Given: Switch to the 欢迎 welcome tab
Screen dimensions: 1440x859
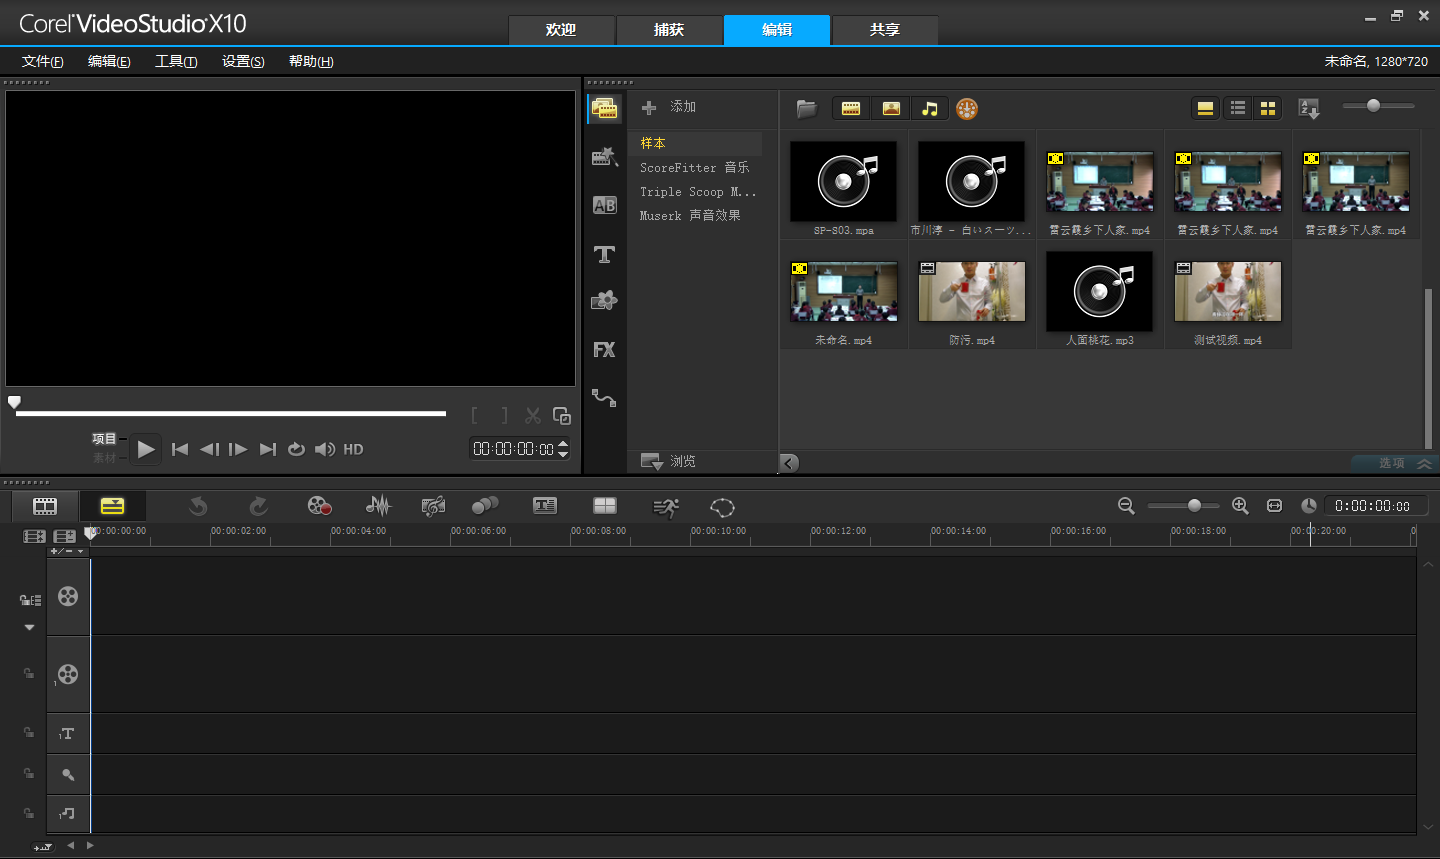Looking at the screenshot, I should coord(561,30).
